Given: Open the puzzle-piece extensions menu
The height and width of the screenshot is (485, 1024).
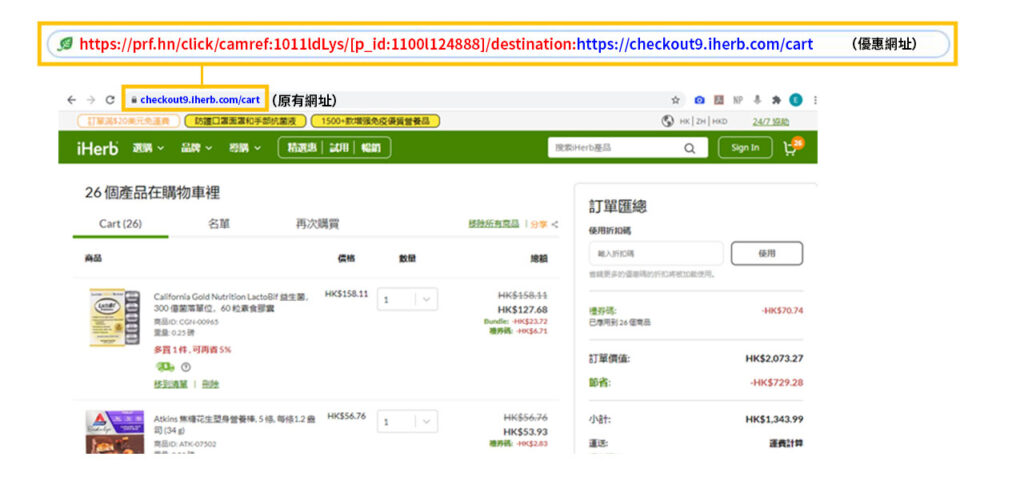Looking at the screenshot, I should (x=776, y=100).
